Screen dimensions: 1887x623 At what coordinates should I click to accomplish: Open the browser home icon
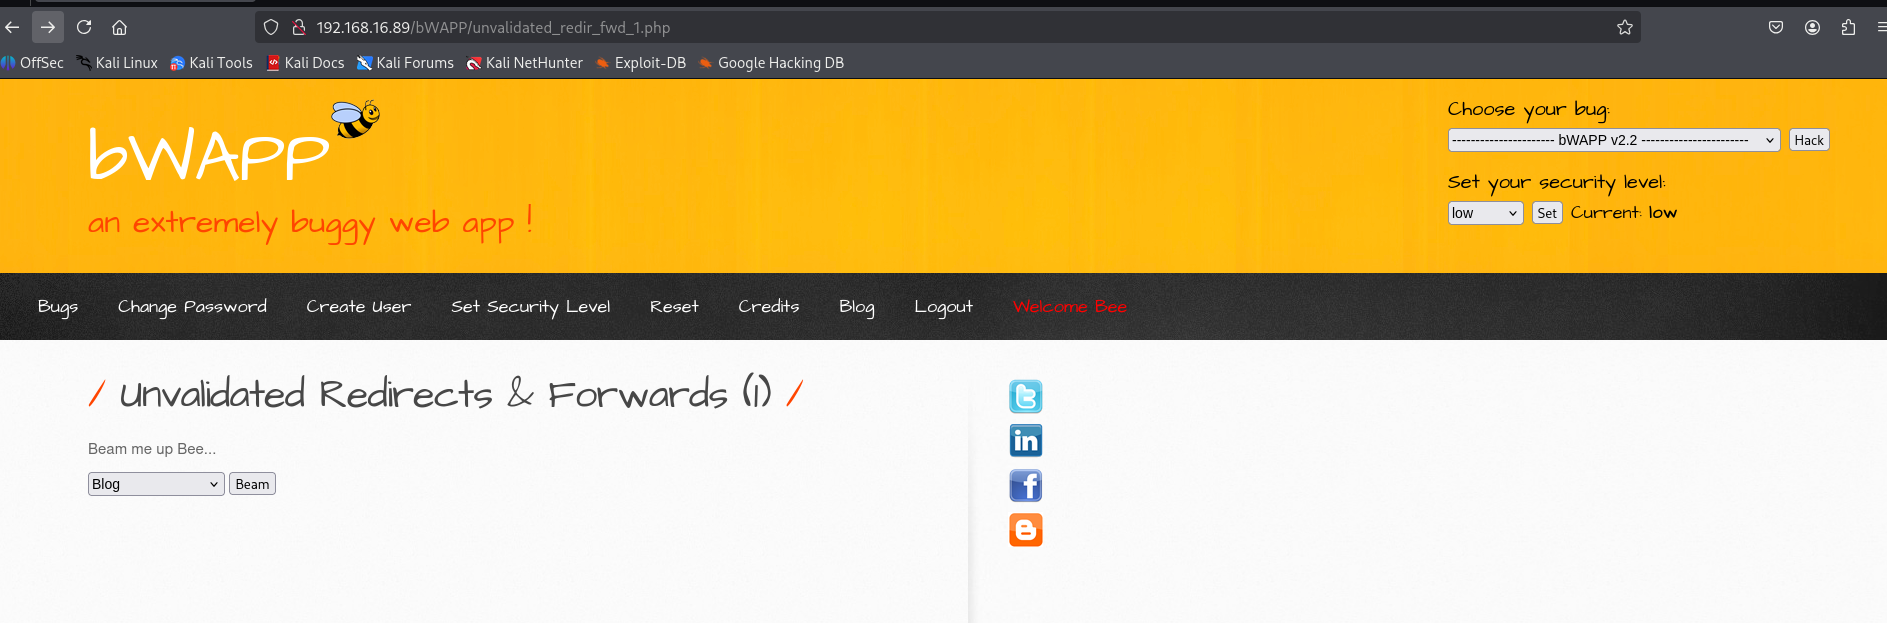(119, 27)
